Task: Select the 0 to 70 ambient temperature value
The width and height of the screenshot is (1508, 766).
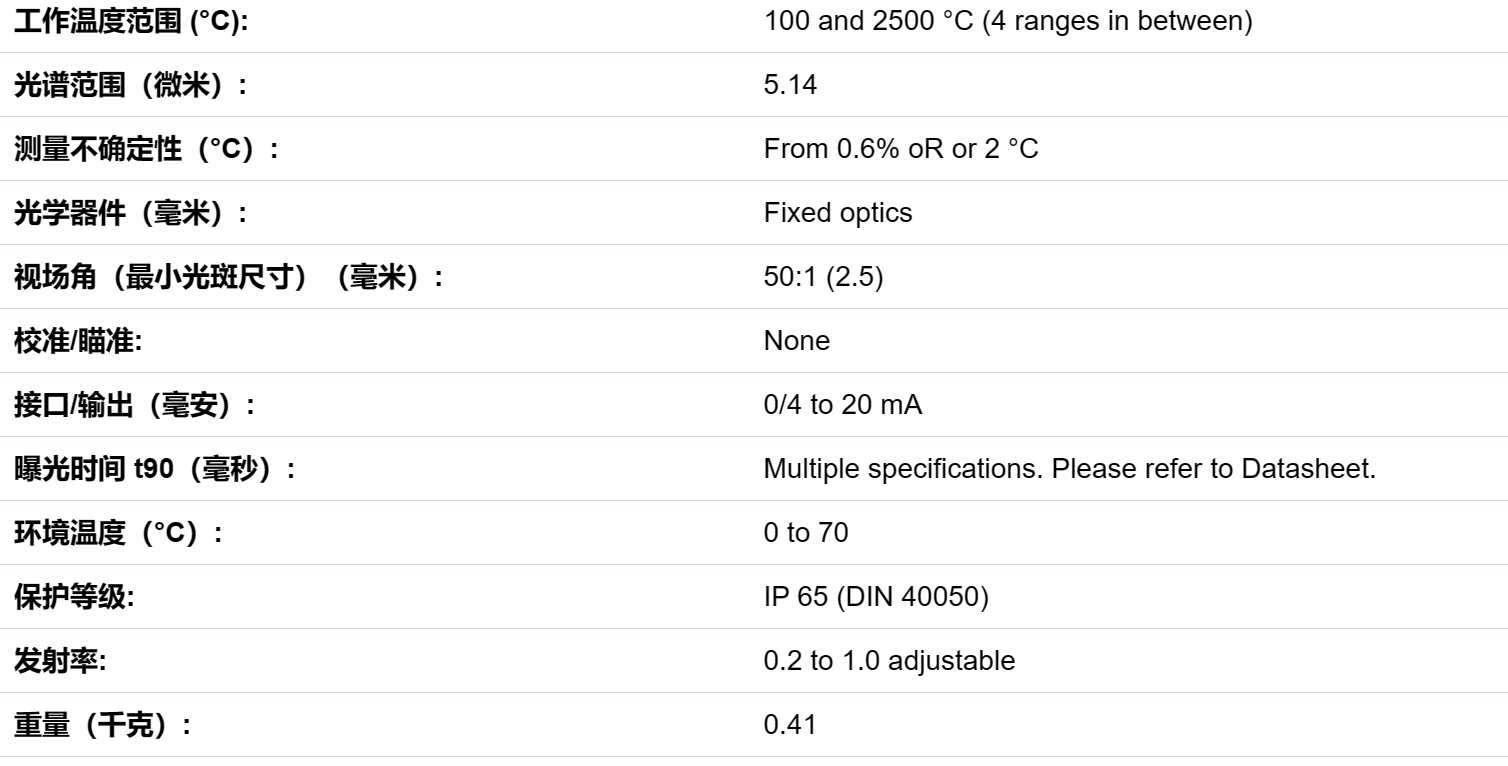Action: [x=806, y=533]
